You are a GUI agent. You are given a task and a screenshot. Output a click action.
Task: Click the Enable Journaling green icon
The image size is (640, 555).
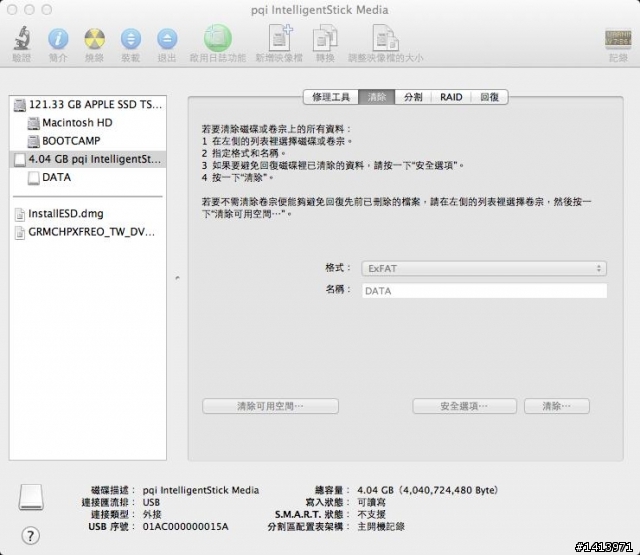pyautogui.click(x=218, y=38)
